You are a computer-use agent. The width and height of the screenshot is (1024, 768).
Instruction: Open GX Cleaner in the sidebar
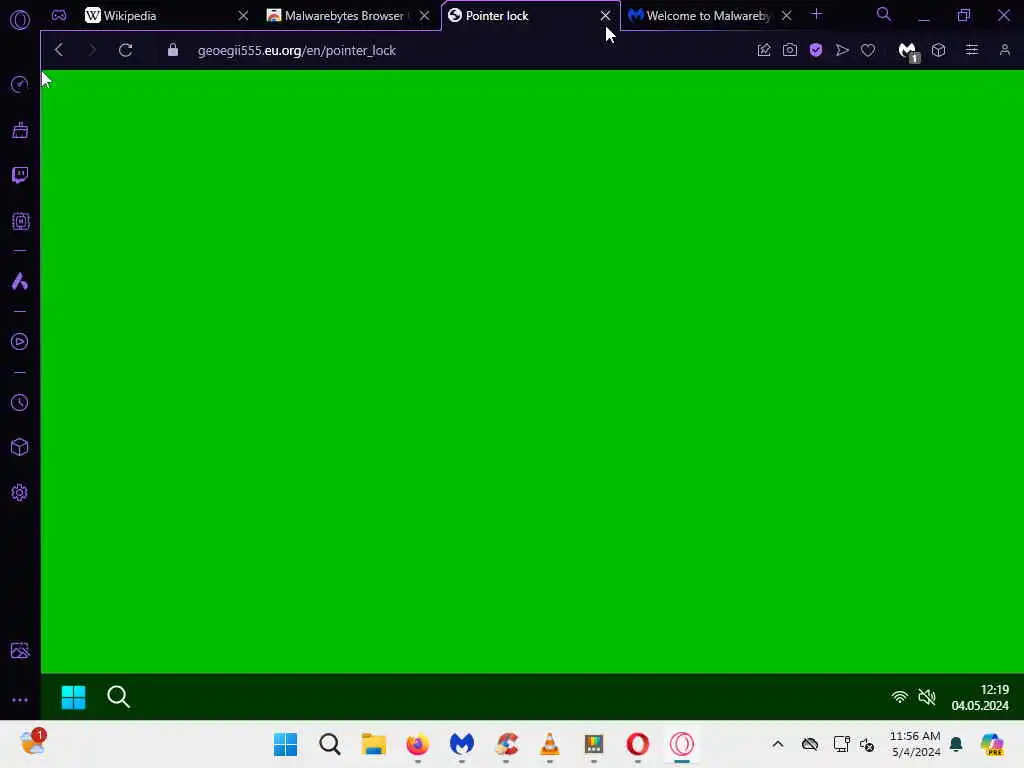[20, 130]
